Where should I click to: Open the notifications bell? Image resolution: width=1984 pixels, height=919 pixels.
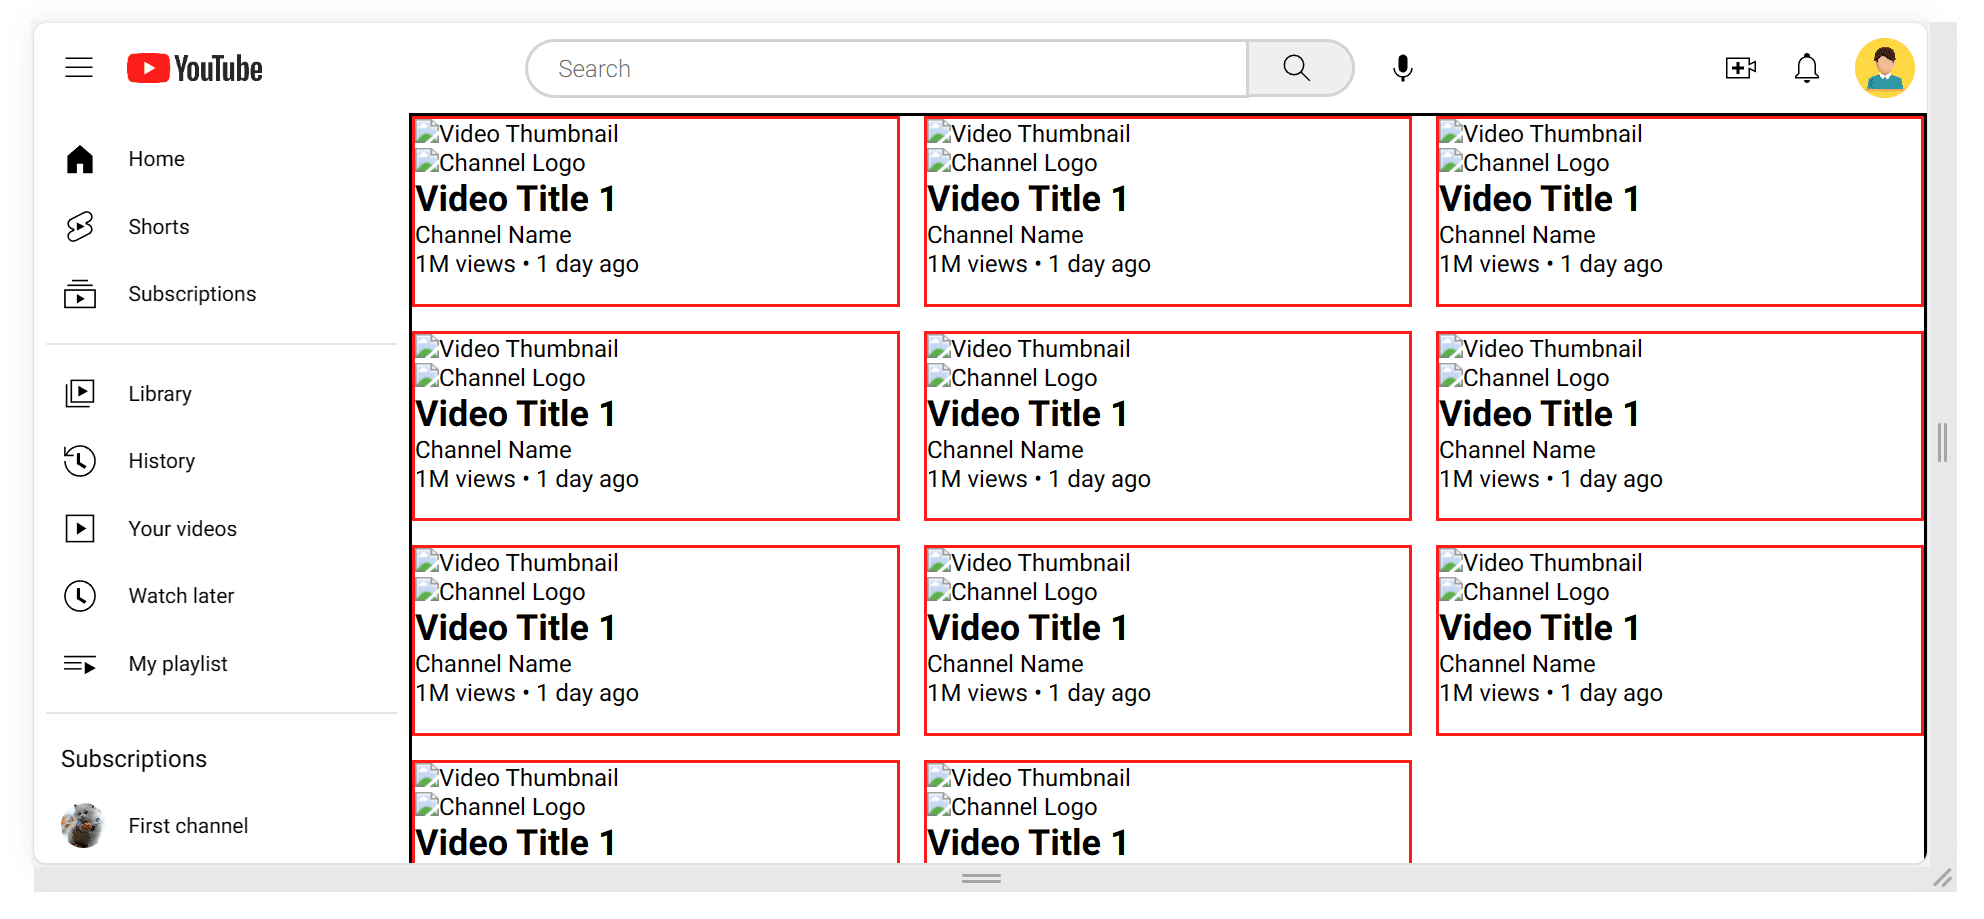(x=1806, y=68)
